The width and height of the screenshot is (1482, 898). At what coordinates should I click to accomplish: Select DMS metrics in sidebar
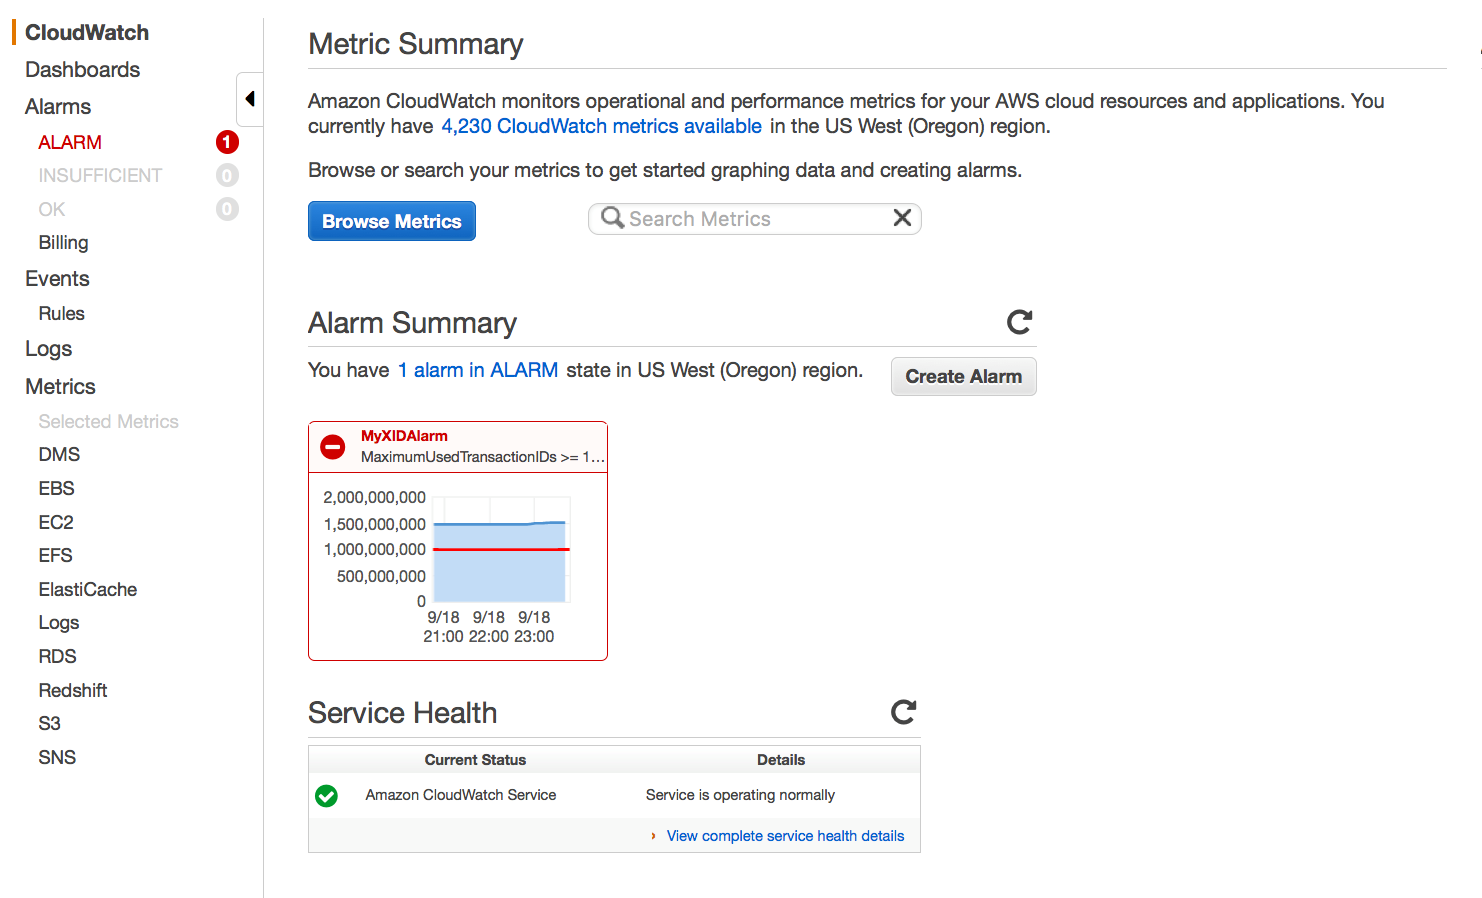59,454
